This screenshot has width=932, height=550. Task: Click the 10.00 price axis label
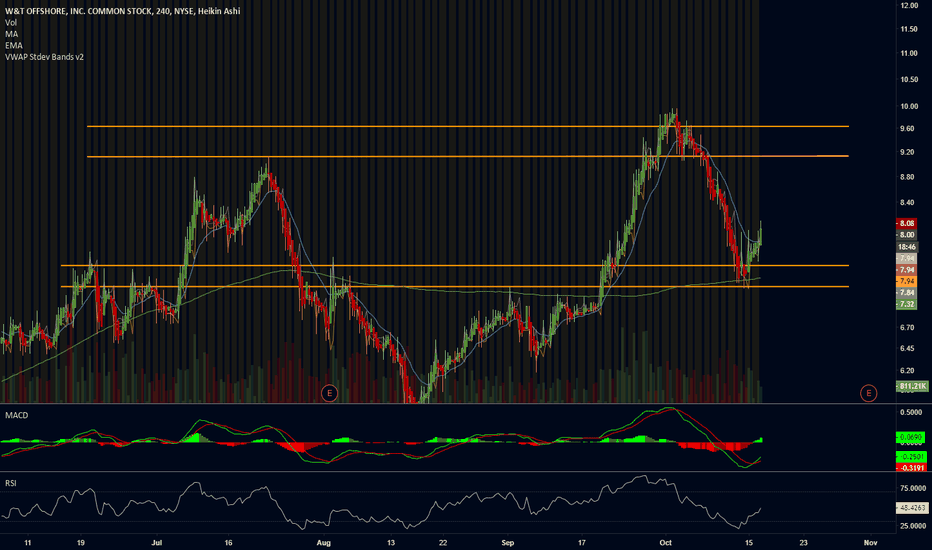coord(909,107)
